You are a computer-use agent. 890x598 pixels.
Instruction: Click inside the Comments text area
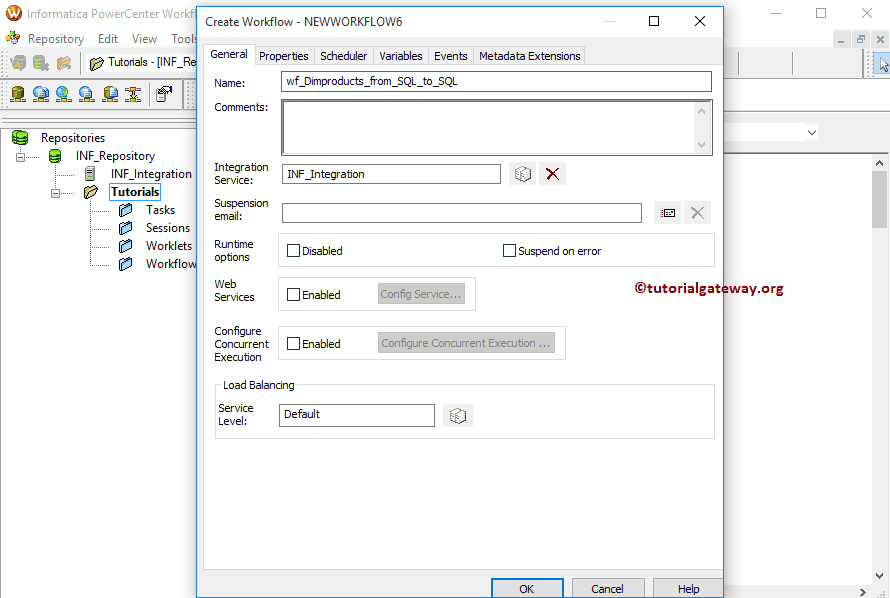tap(488, 128)
